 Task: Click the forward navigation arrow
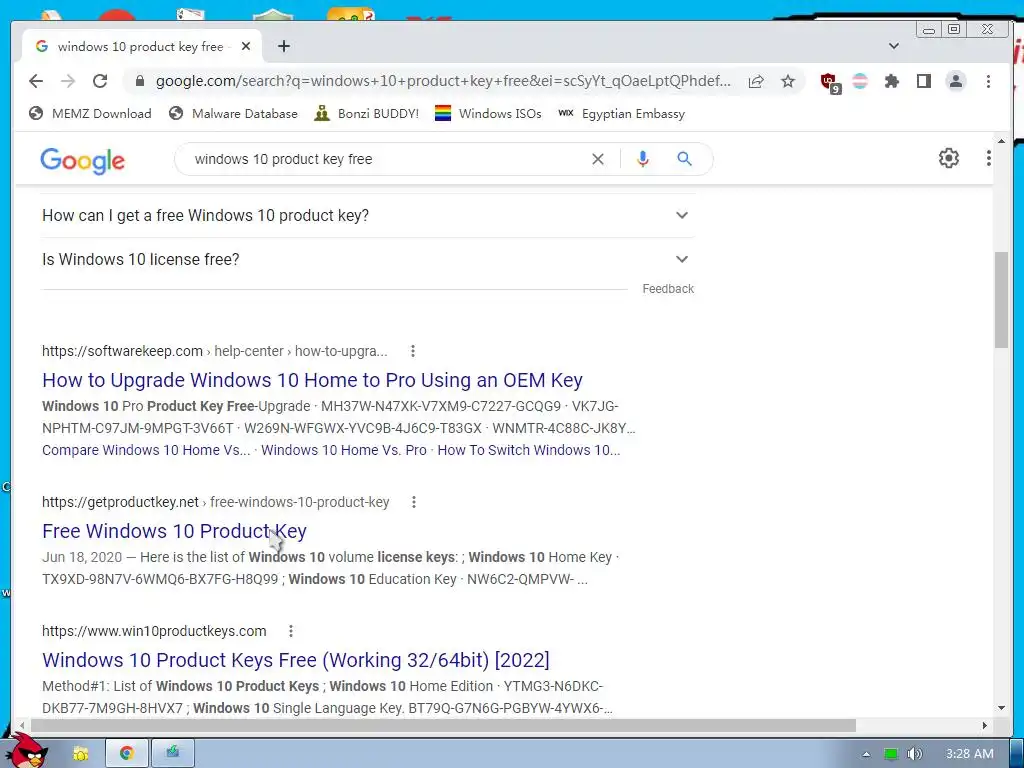(x=68, y=81)
